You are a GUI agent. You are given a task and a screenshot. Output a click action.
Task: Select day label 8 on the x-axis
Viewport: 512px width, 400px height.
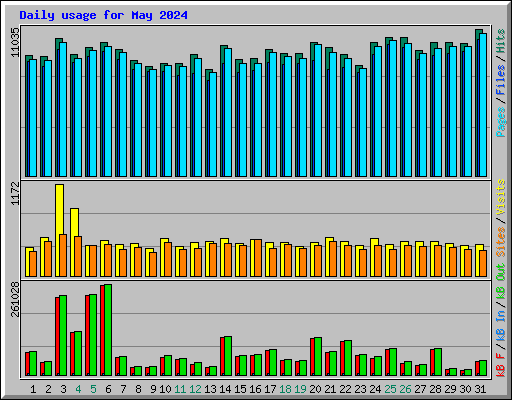pos(138,389)
